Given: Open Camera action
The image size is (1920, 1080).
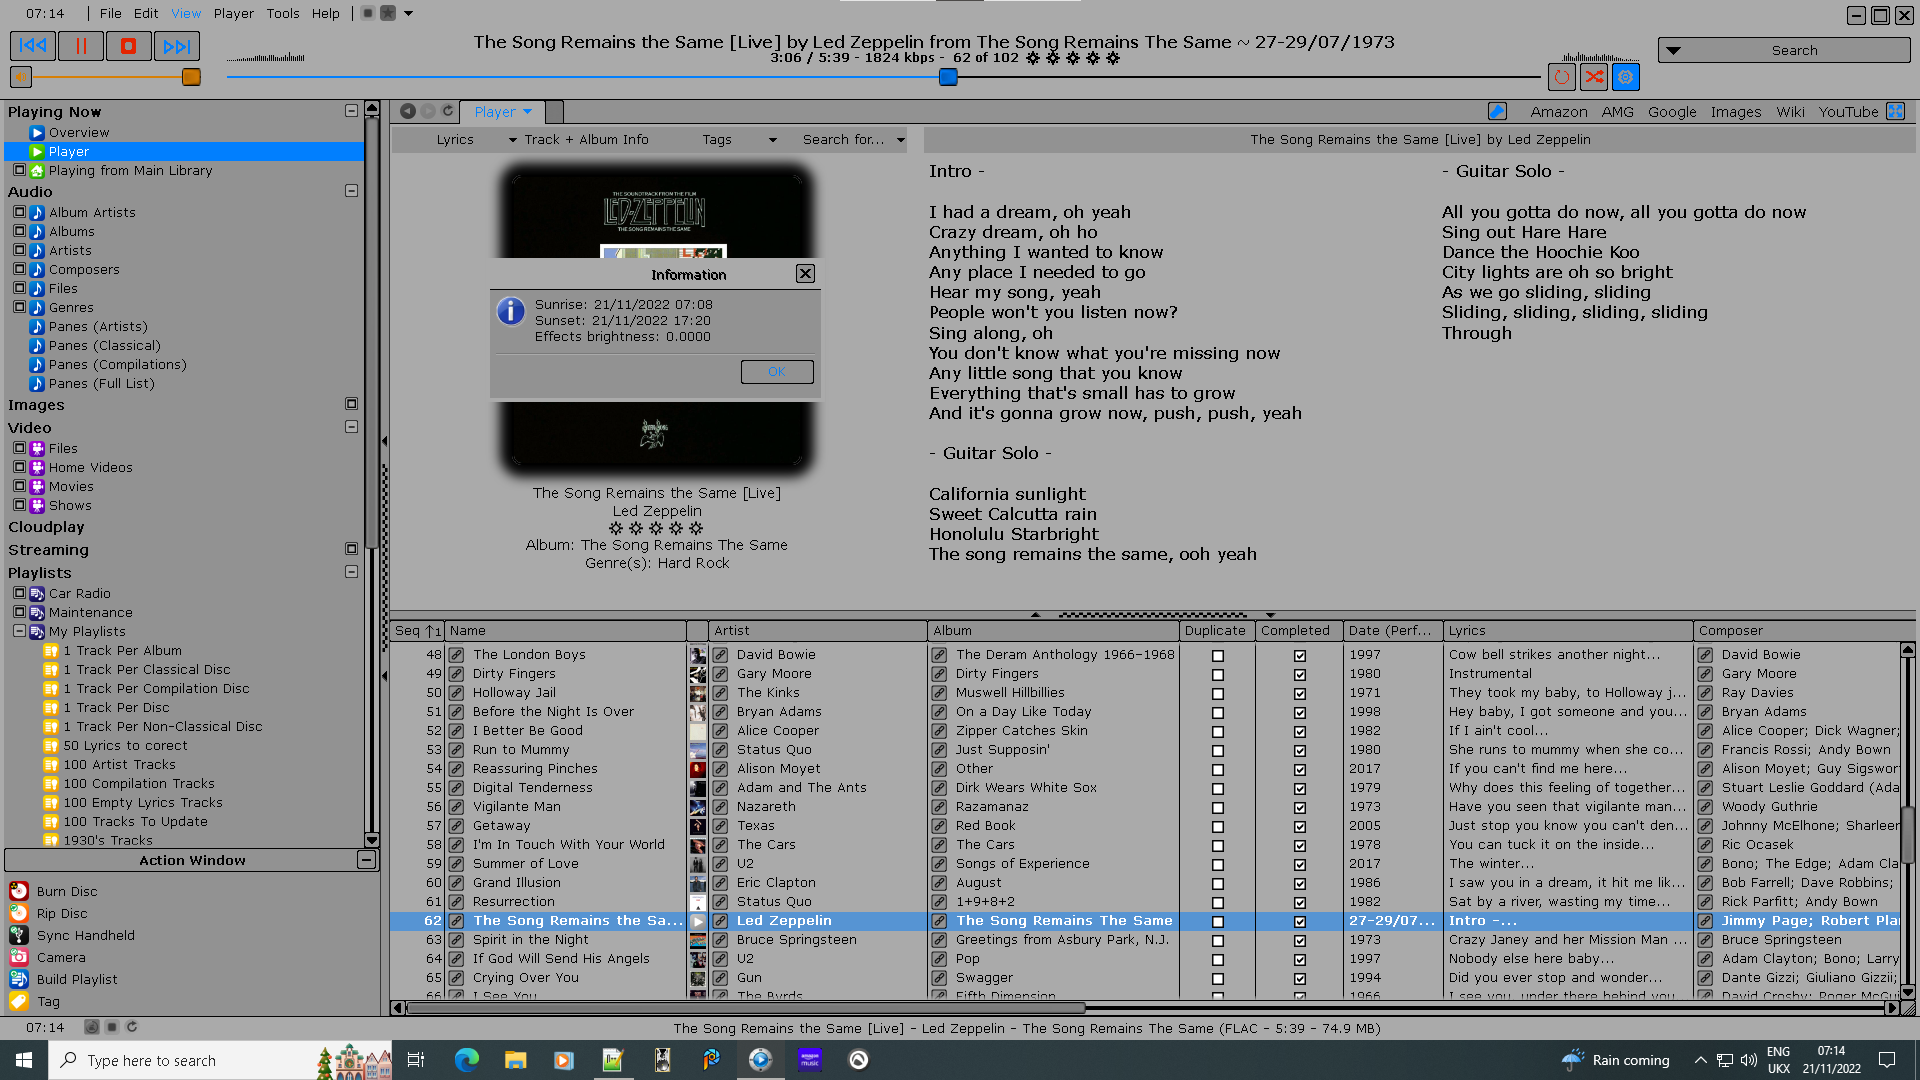Looking at the screenshot, I should point(61,957).
